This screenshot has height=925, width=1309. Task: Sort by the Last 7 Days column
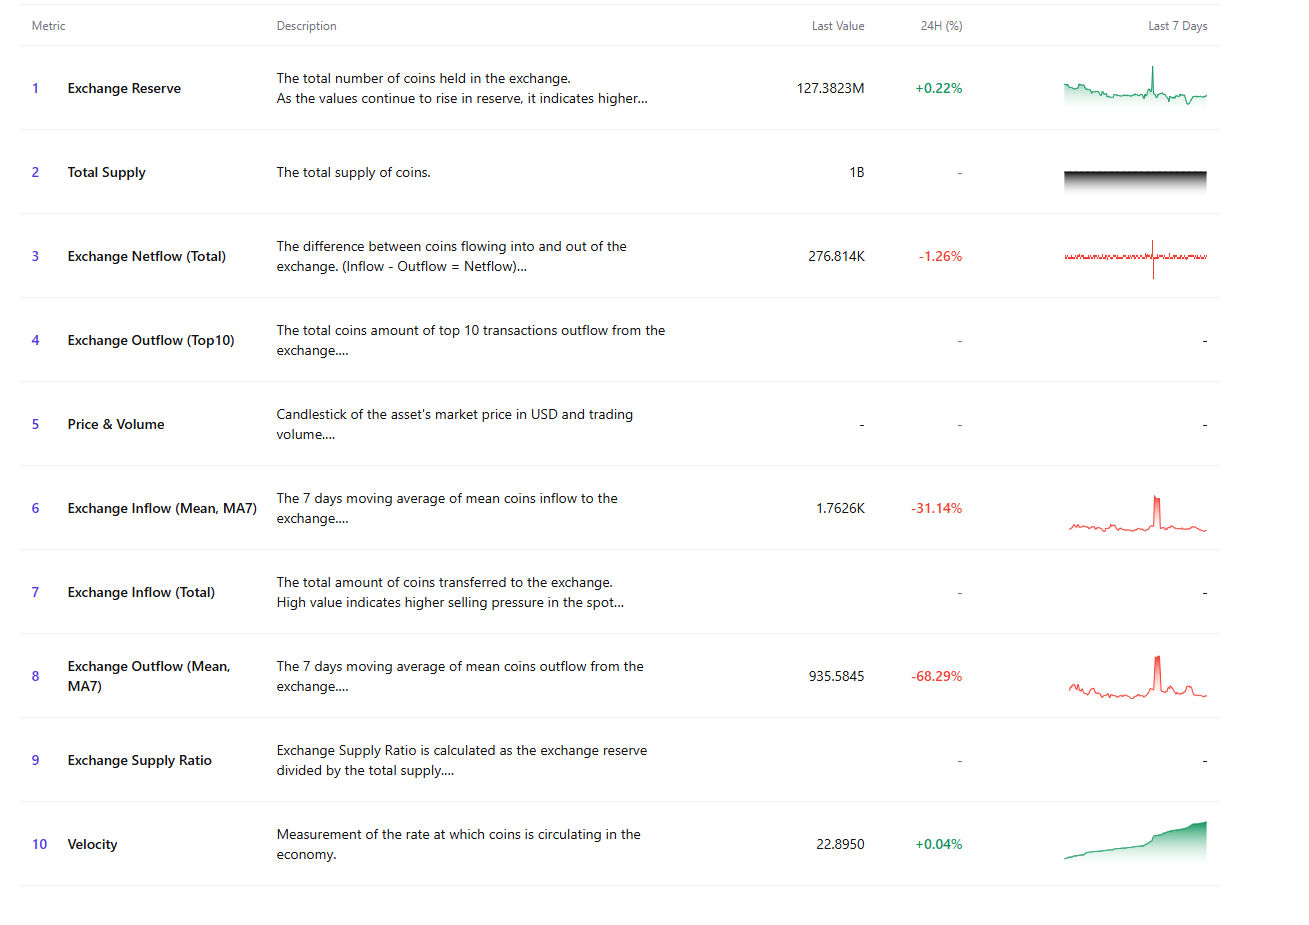[1178, 26]
